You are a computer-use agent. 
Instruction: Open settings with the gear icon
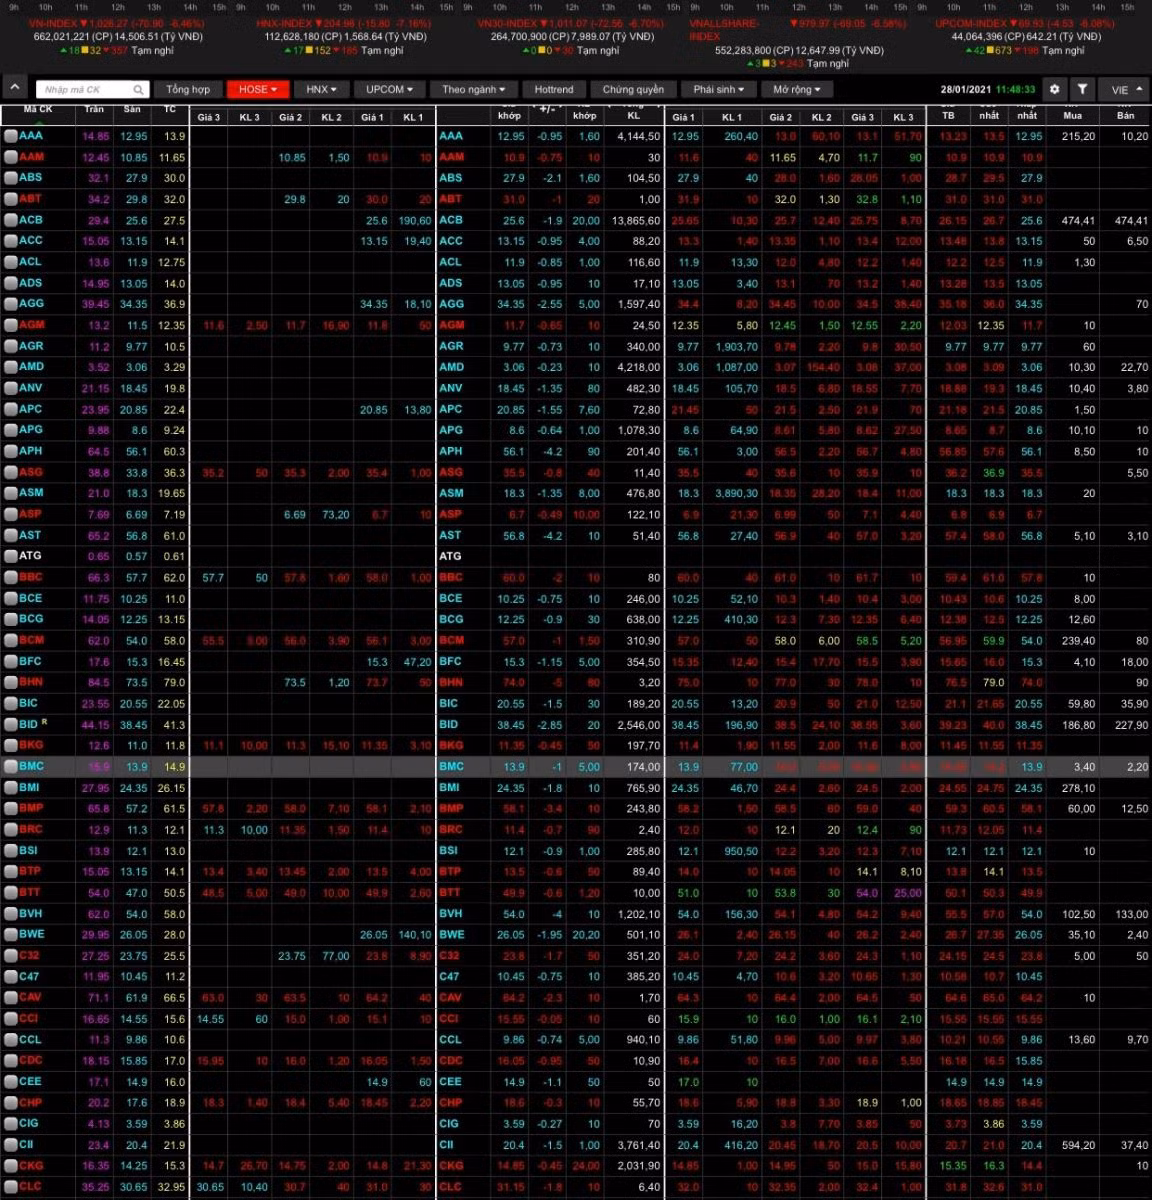click(1055, 89)
